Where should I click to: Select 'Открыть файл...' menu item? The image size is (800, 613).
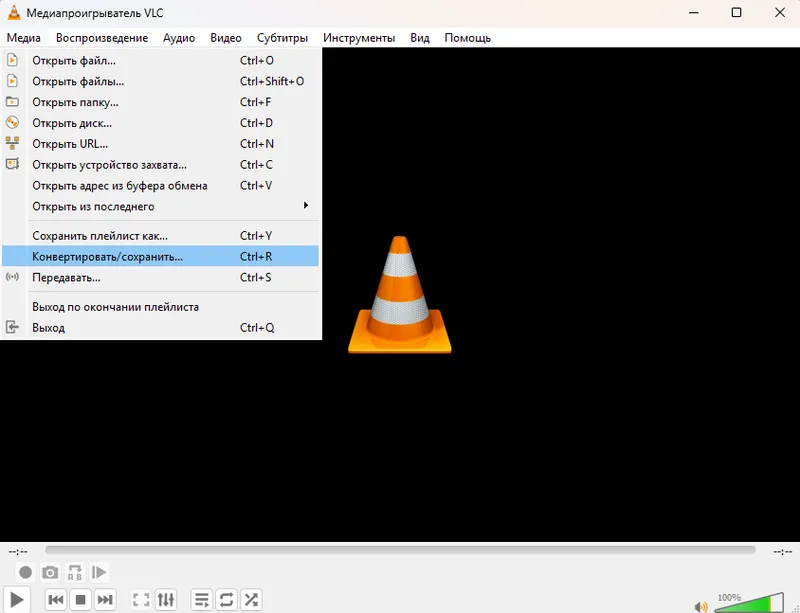pos(161,60)
